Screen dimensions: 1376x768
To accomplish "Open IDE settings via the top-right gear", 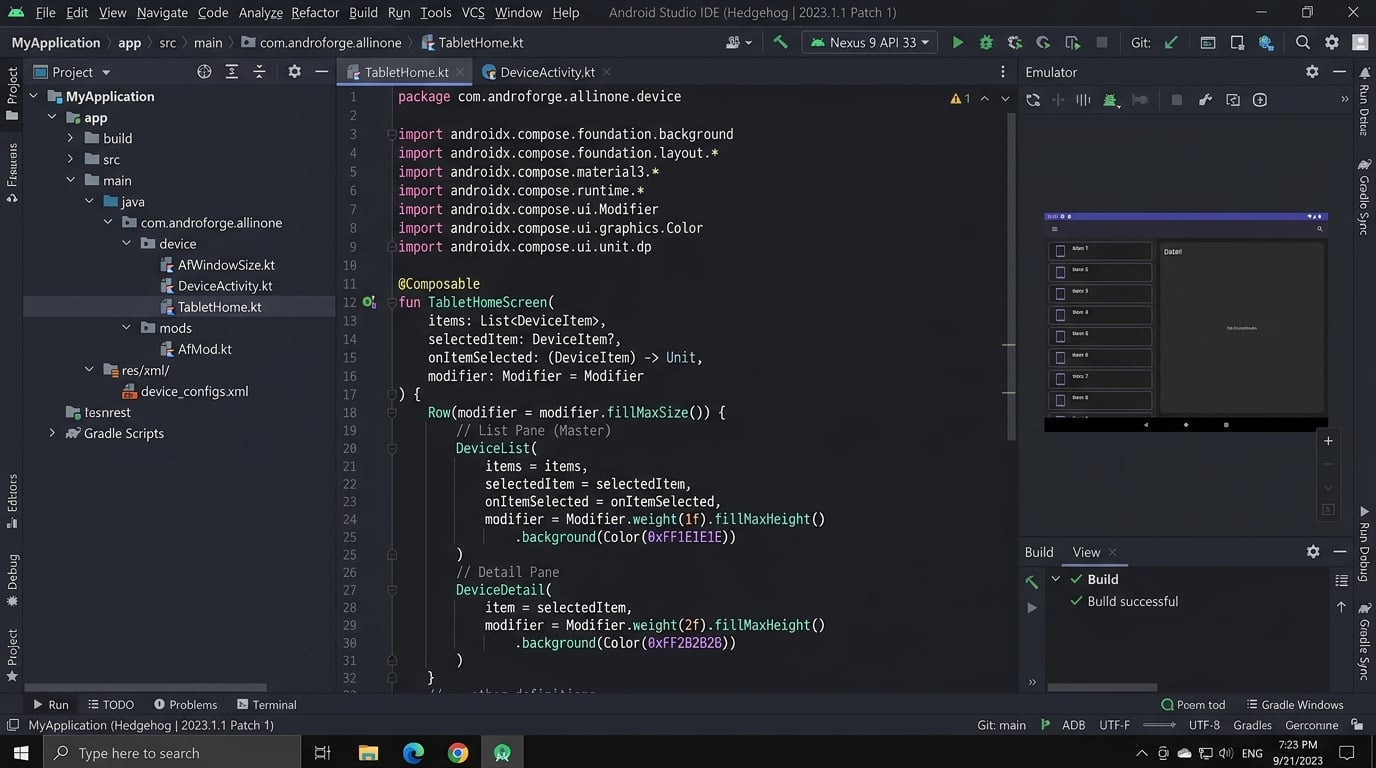I will [x=1332, y=42].
